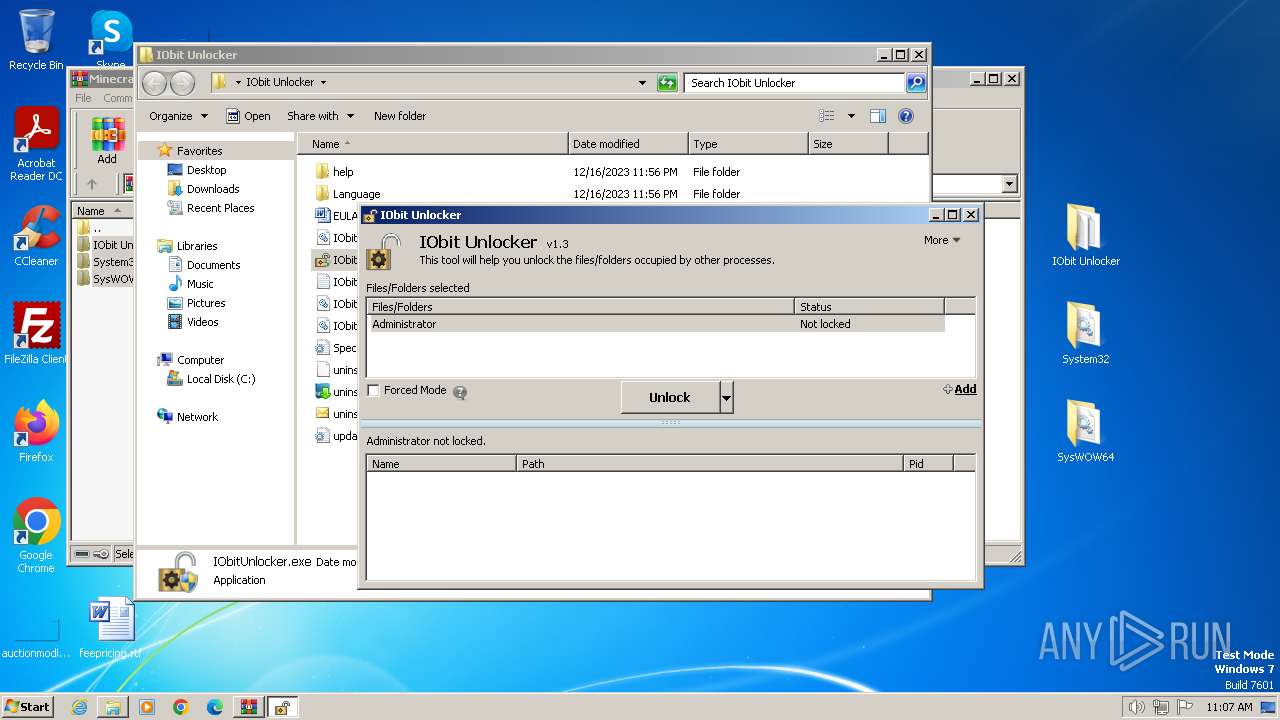Click the Add link
The image size is (1280, 720).
pyautogui.click(x=965, y=389)
